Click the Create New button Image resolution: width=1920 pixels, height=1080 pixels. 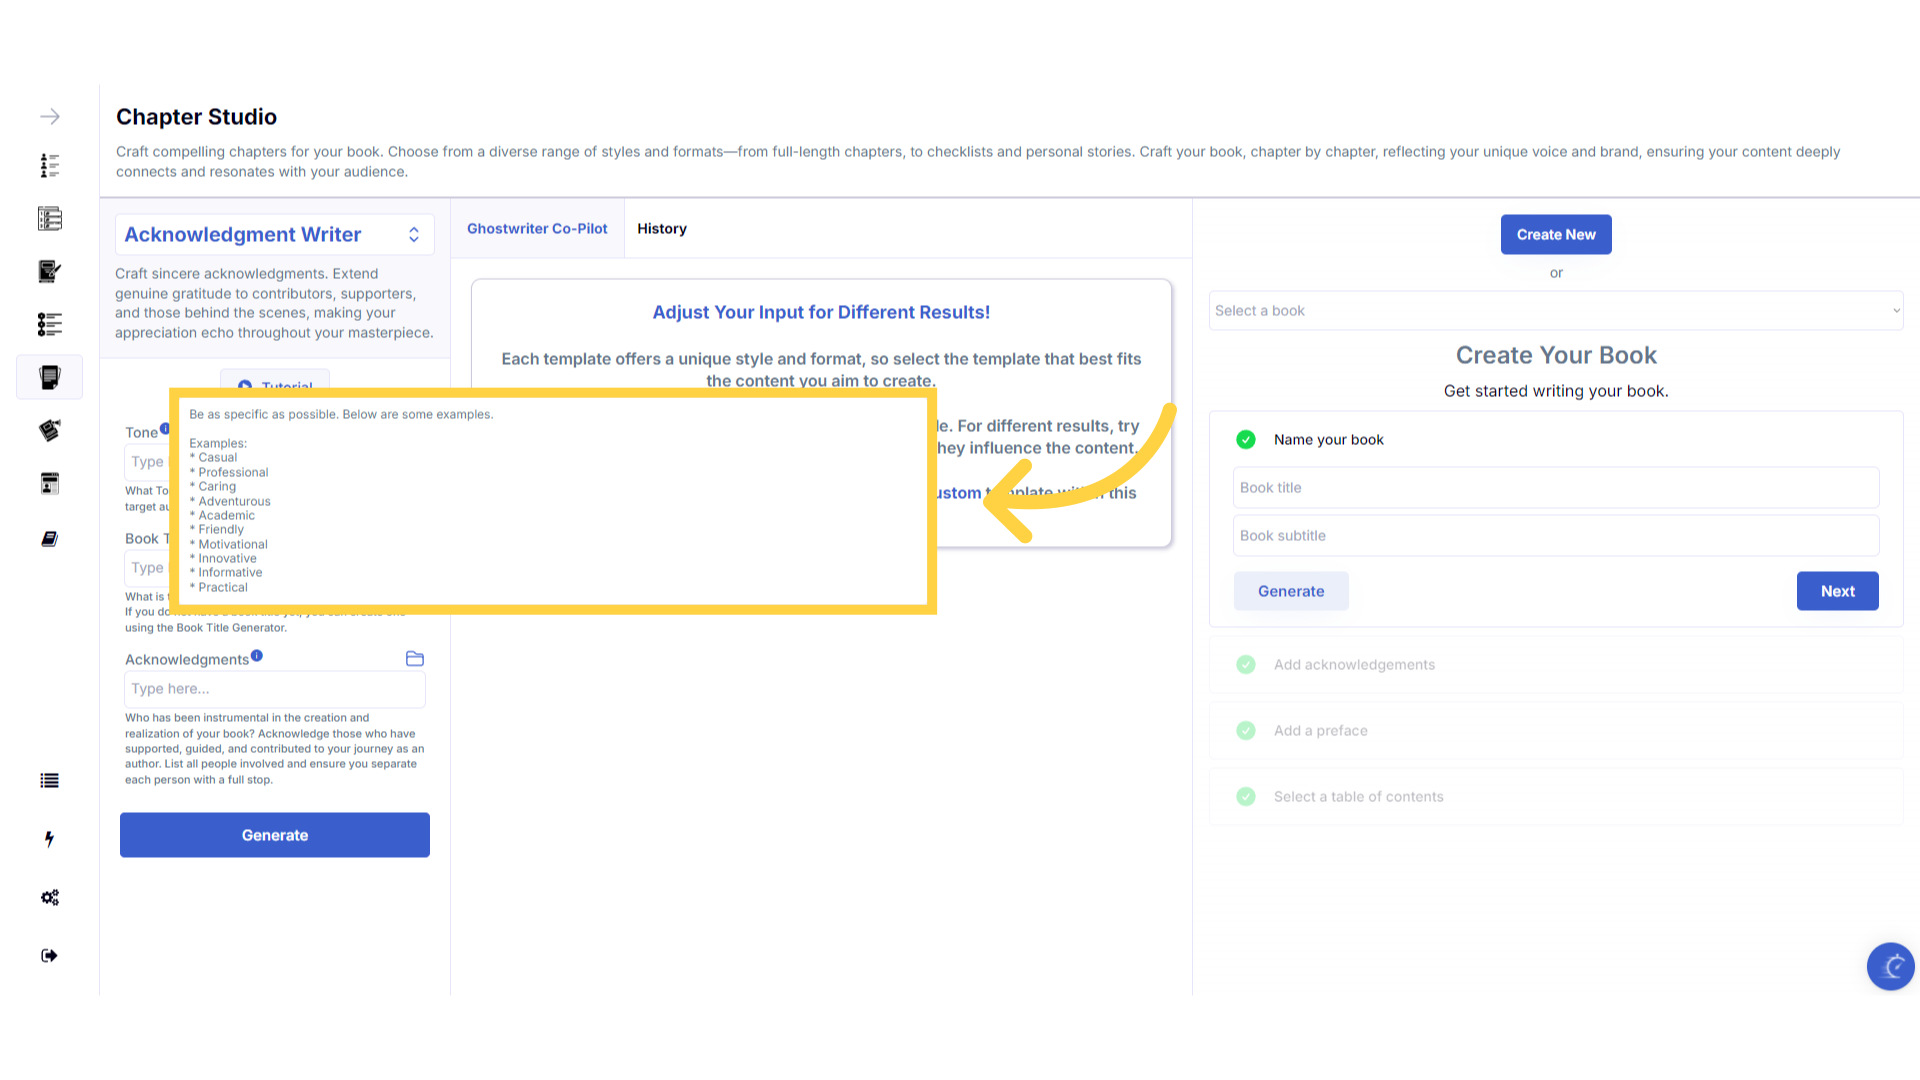tap(1556, 235)
